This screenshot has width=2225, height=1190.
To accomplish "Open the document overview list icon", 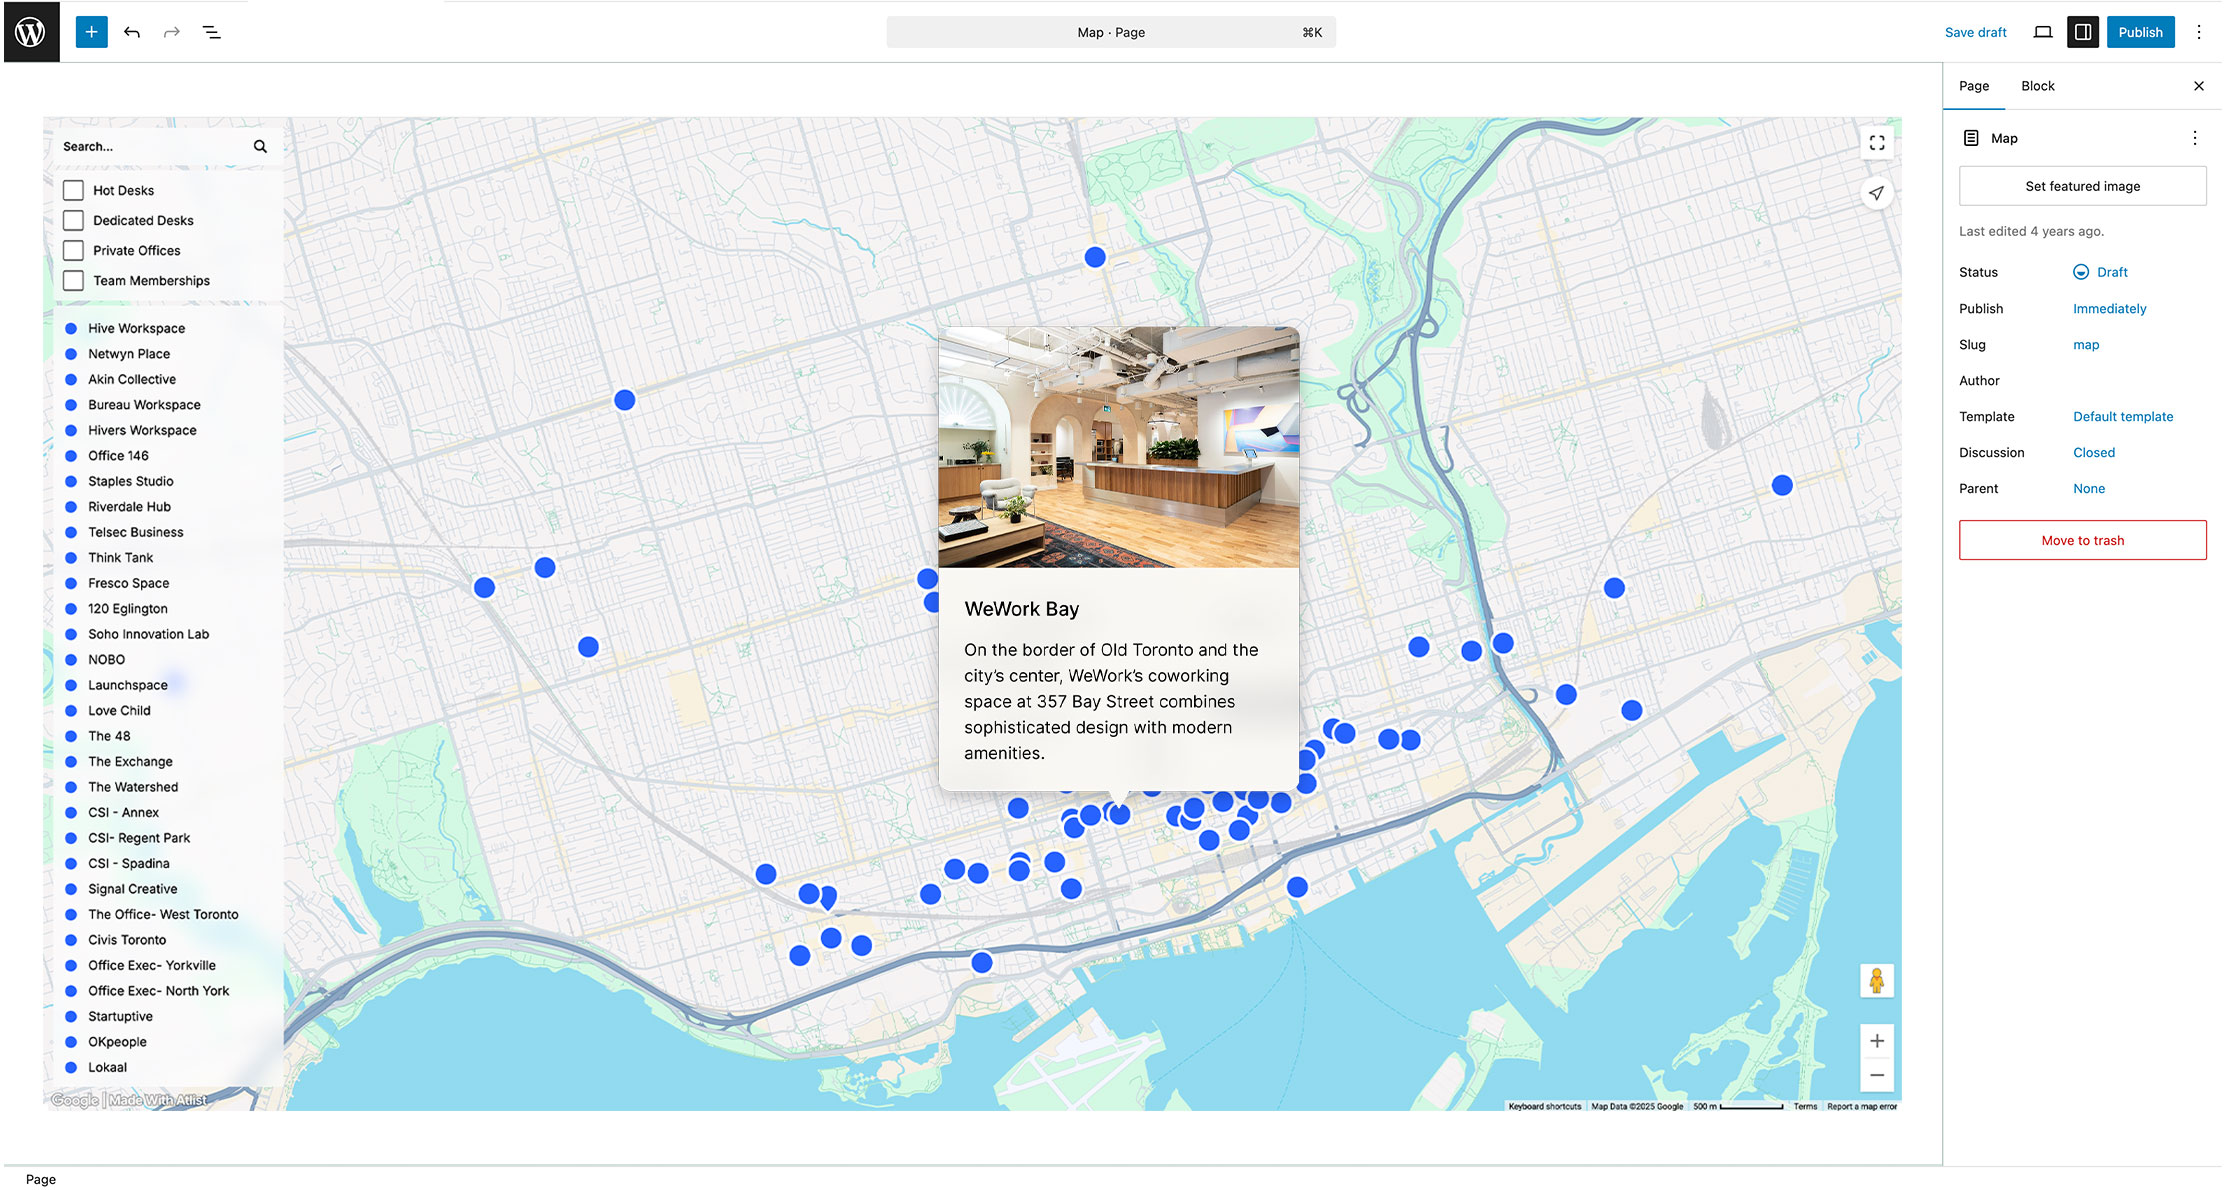I will tap(212, 32).
